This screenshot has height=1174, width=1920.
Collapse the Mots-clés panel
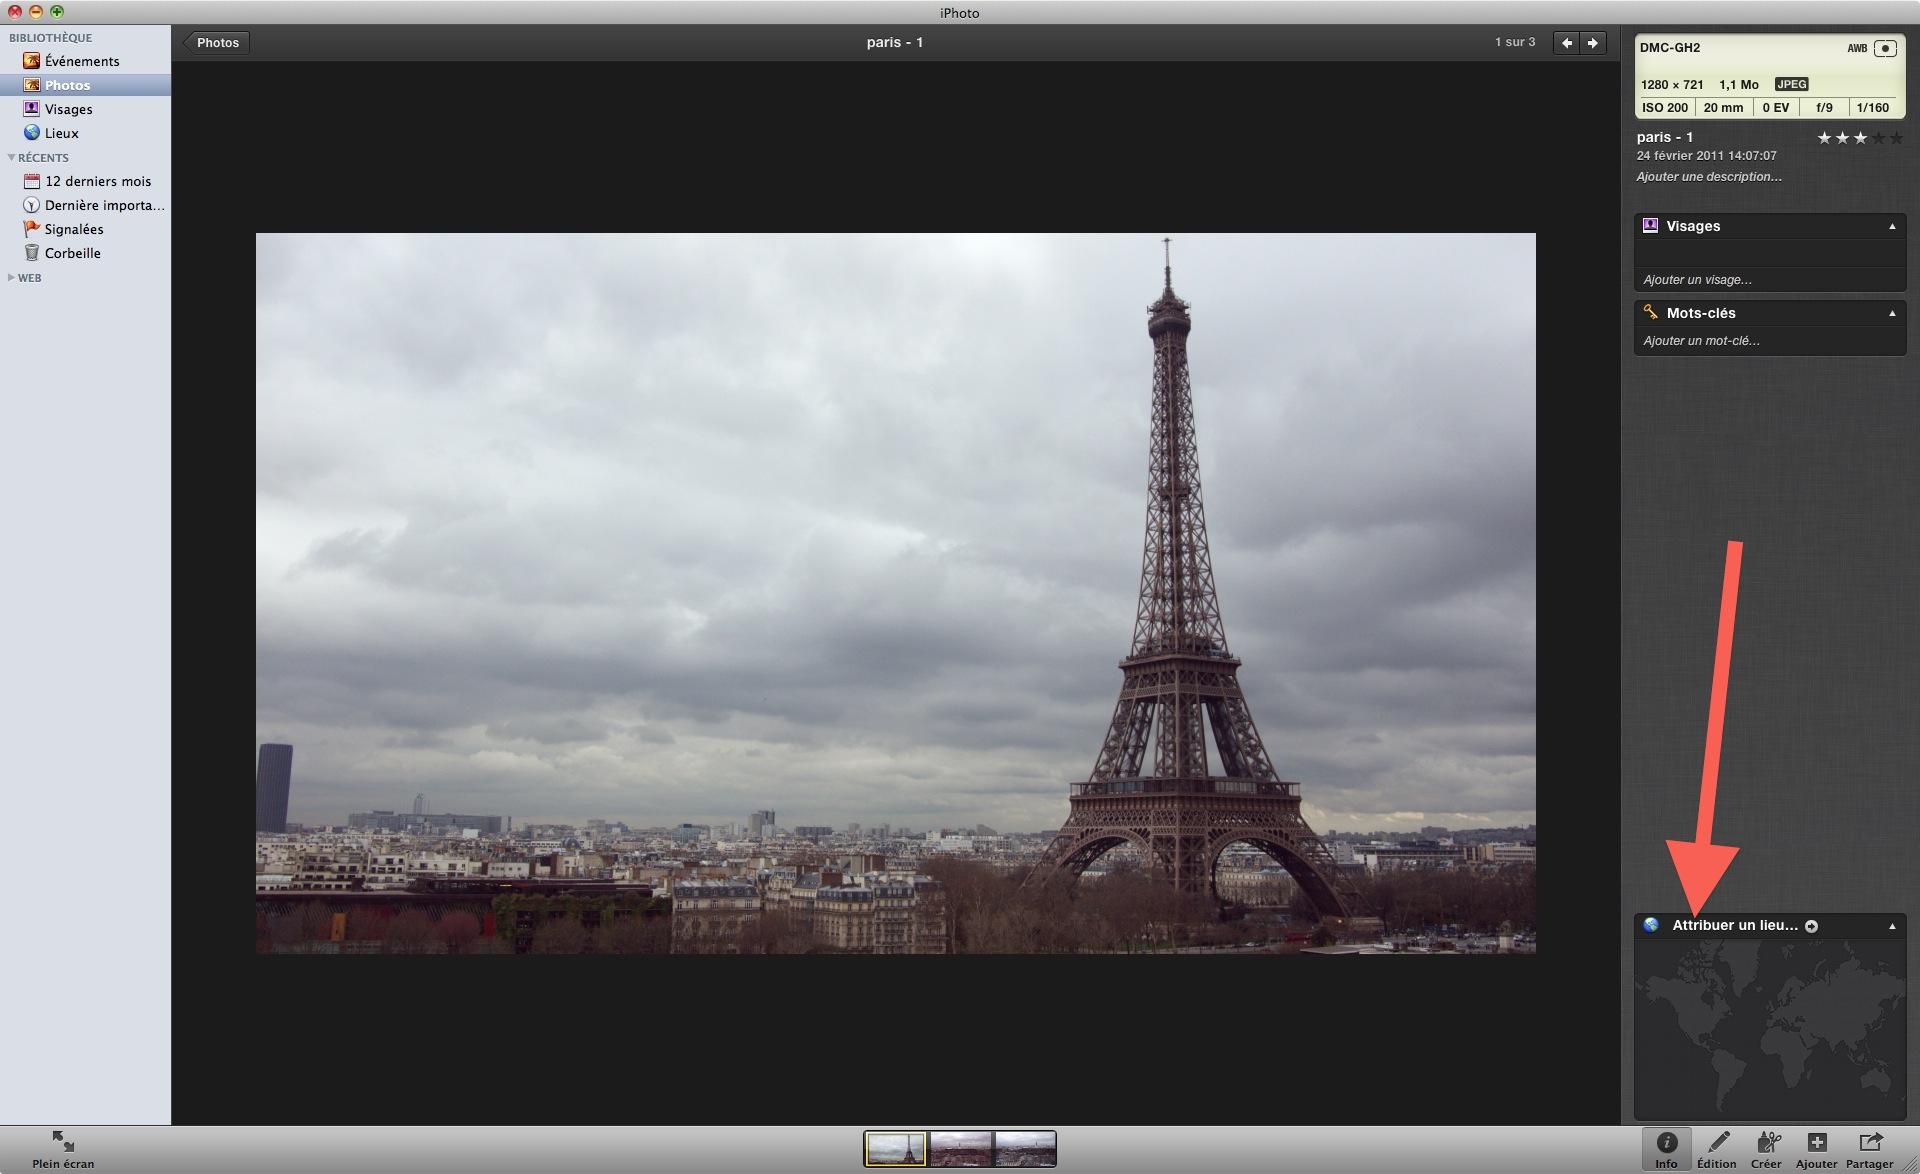coord(1892,314)
